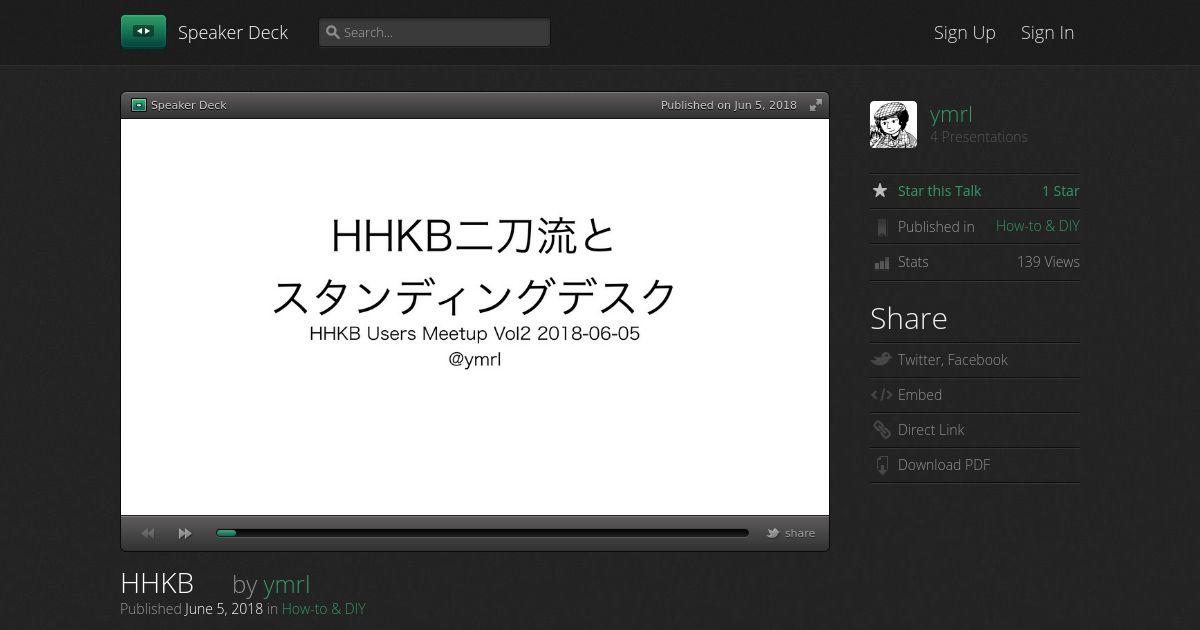Viewport: 1200px width, 630px height.
Task: Toggle fullscreen with the expand icon
Action: 816,105
